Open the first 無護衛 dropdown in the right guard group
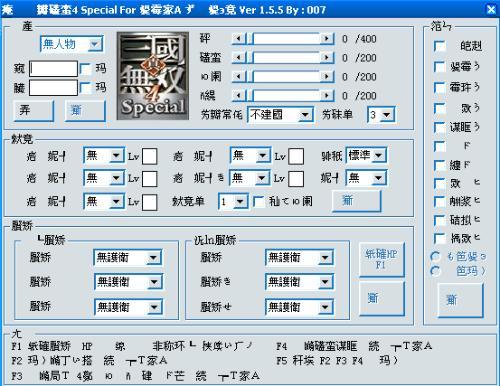This screenshot has width=500, height=386. 300,257
